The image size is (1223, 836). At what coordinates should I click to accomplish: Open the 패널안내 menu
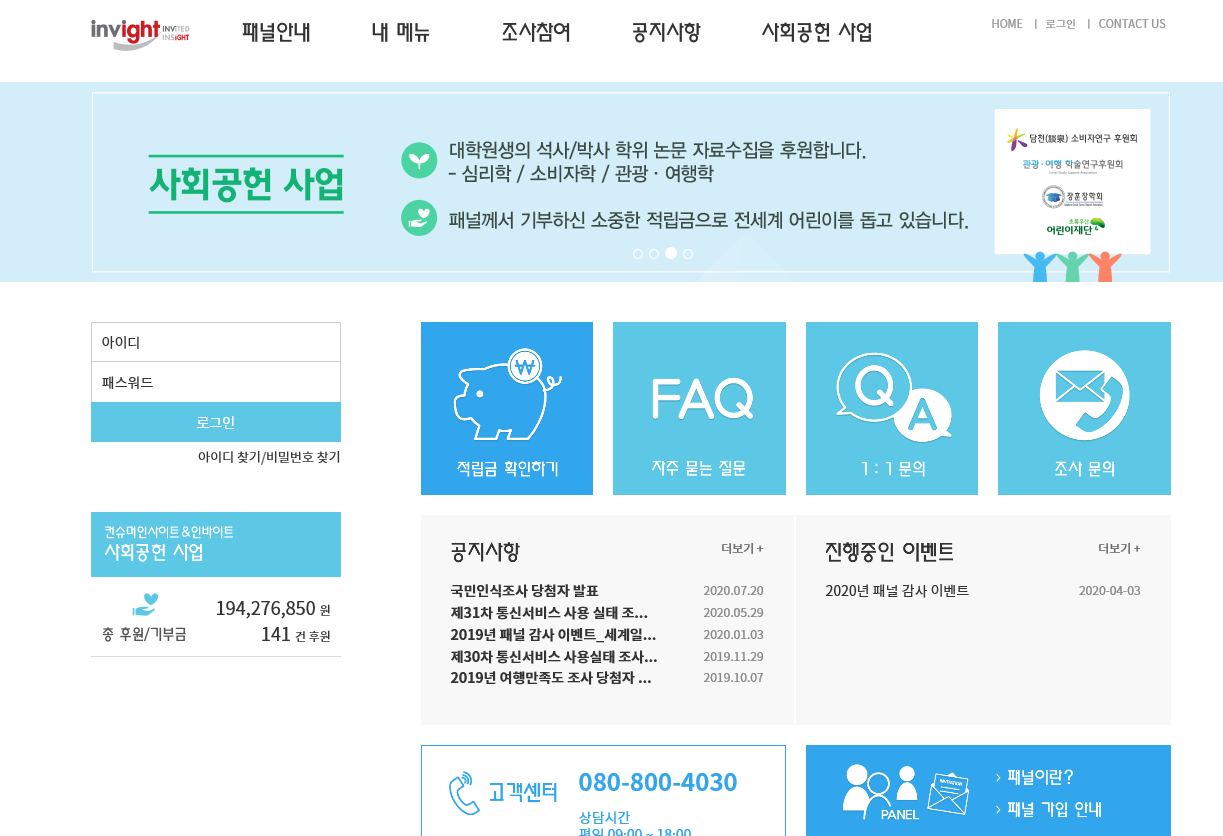(x=276, y=32)
